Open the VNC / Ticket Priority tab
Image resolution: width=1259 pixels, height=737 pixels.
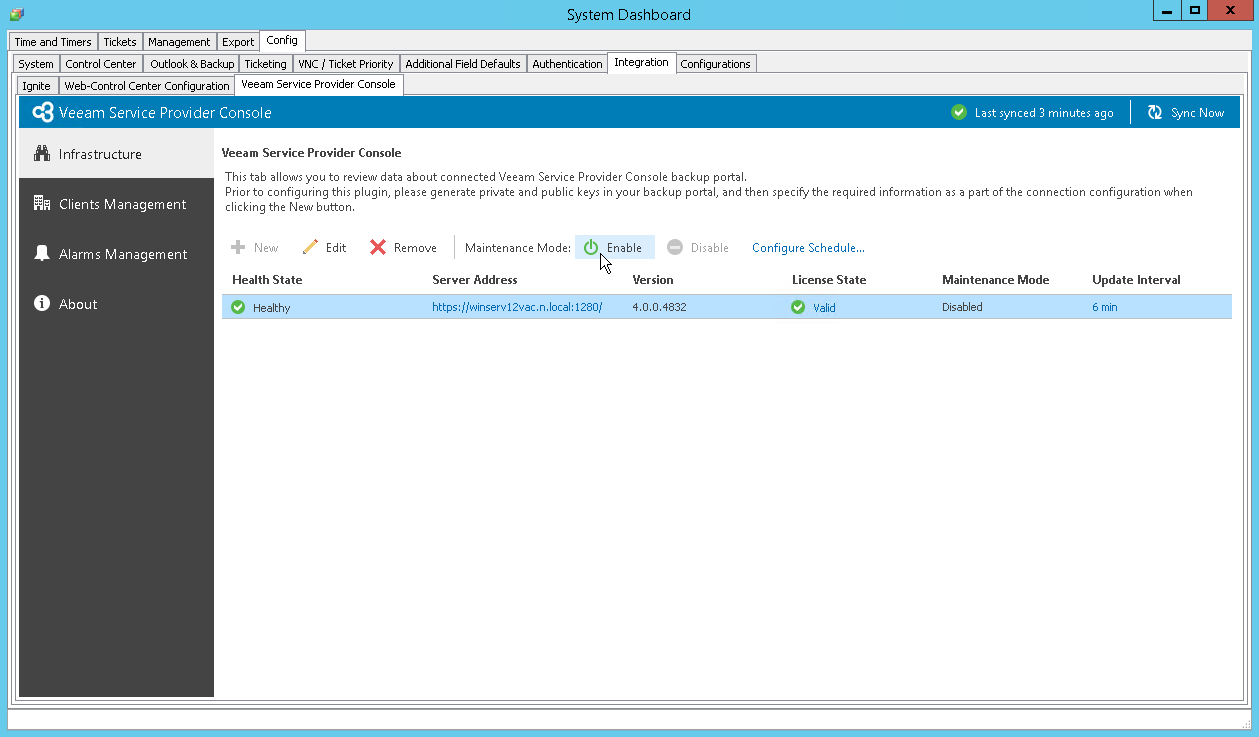[346, 64]
